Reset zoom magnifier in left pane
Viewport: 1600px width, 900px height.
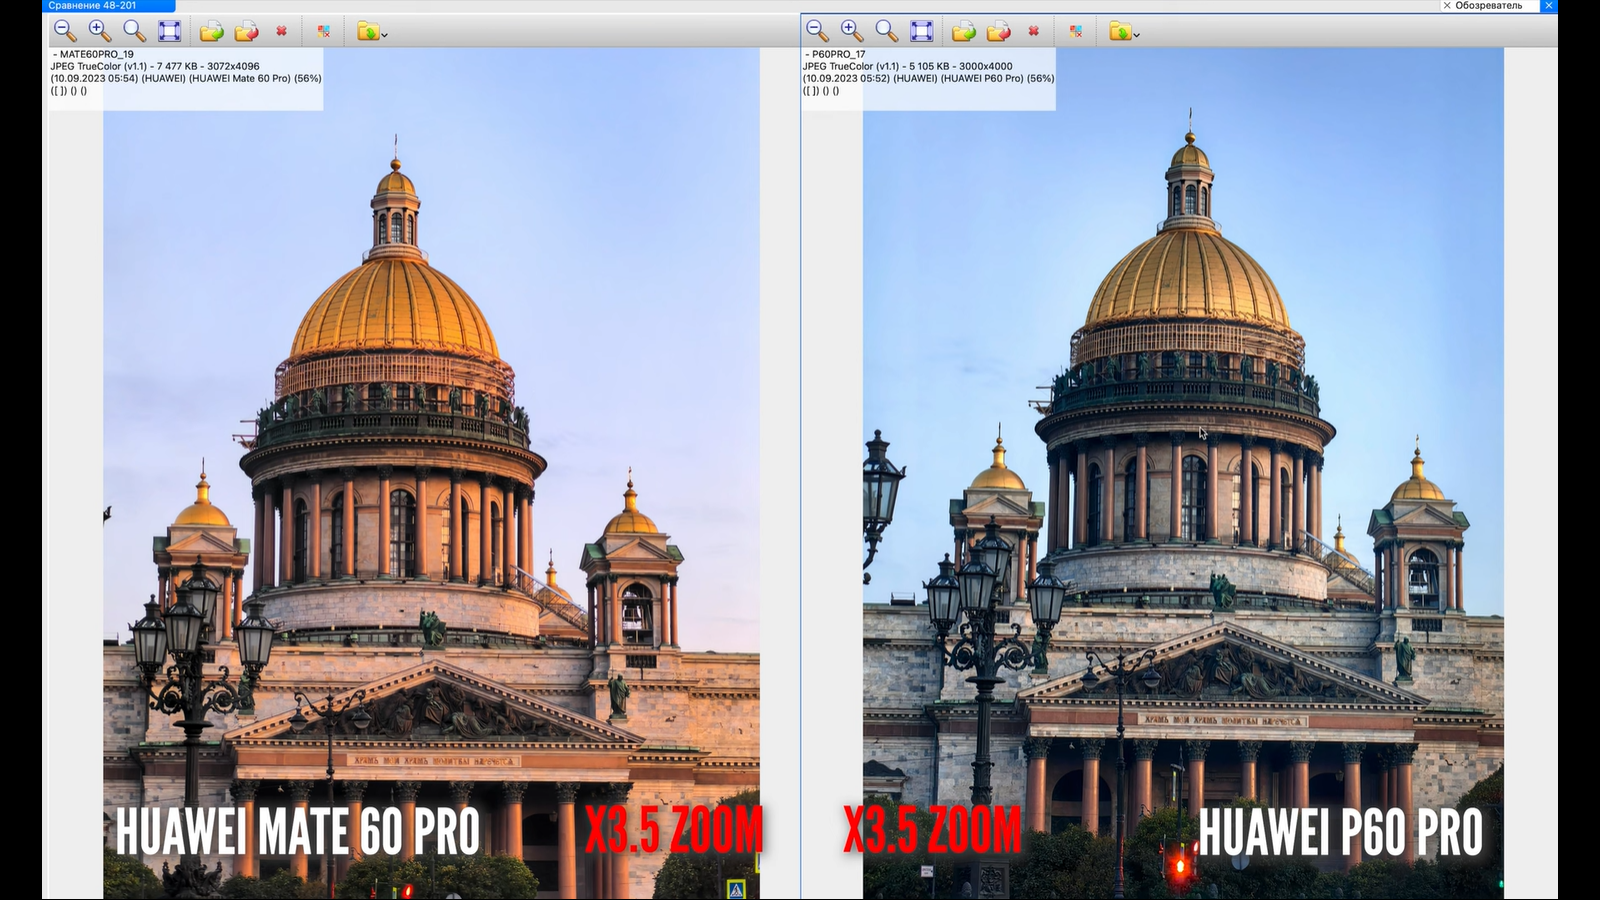coord(134,31)
